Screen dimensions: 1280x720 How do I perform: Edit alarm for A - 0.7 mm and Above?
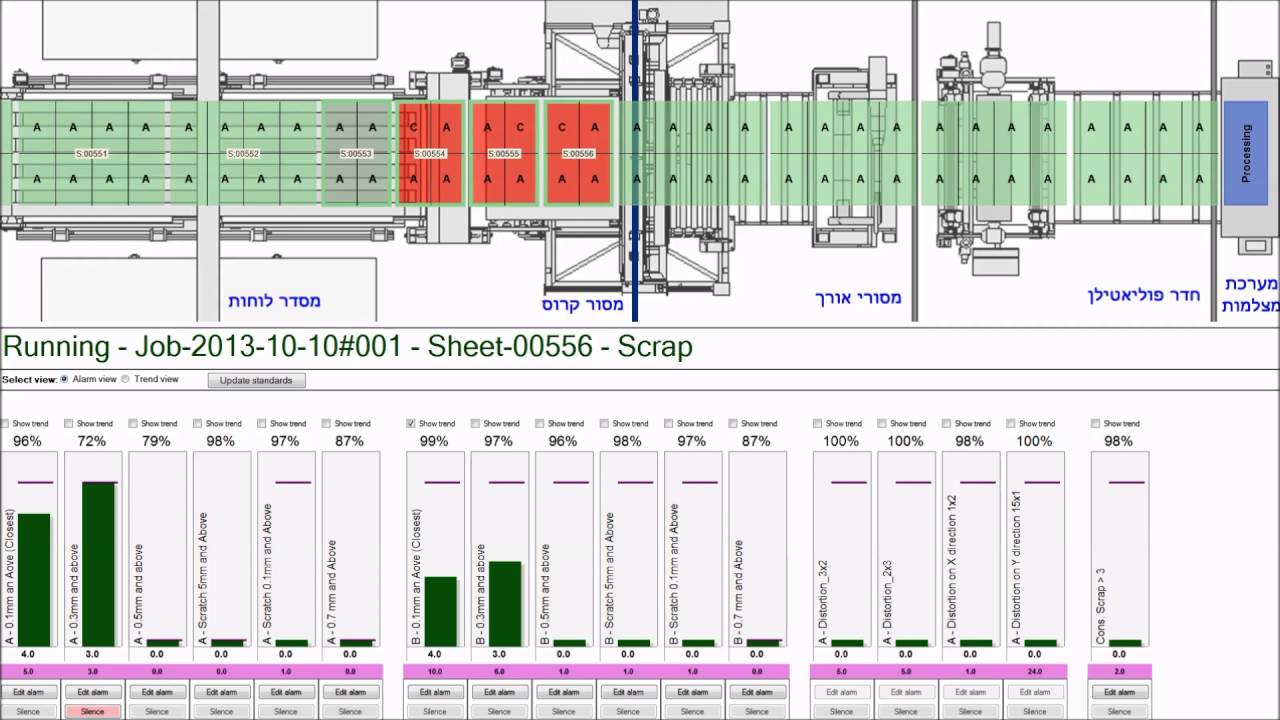[349, 692]
